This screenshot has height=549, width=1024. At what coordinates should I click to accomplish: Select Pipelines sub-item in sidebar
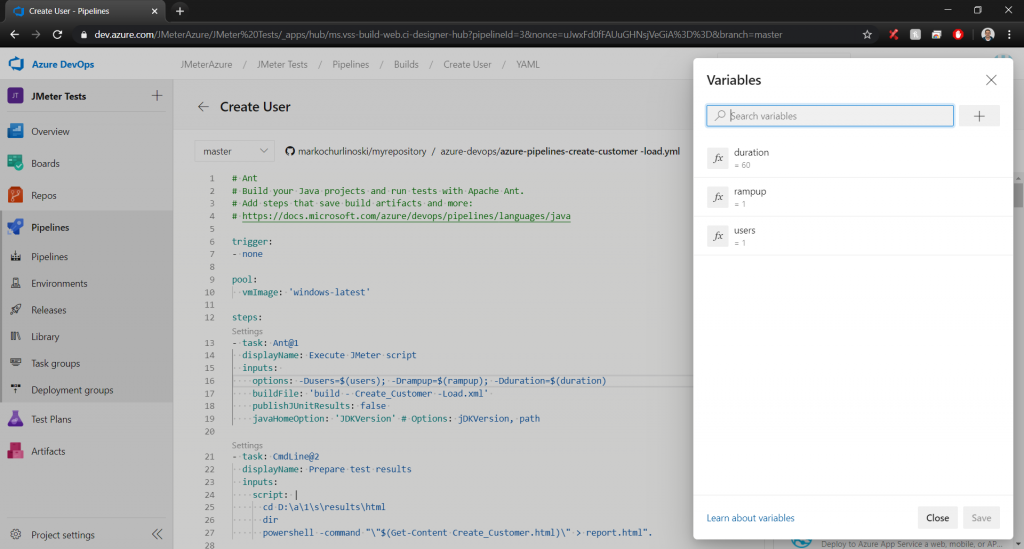click(x=50, y=257)
